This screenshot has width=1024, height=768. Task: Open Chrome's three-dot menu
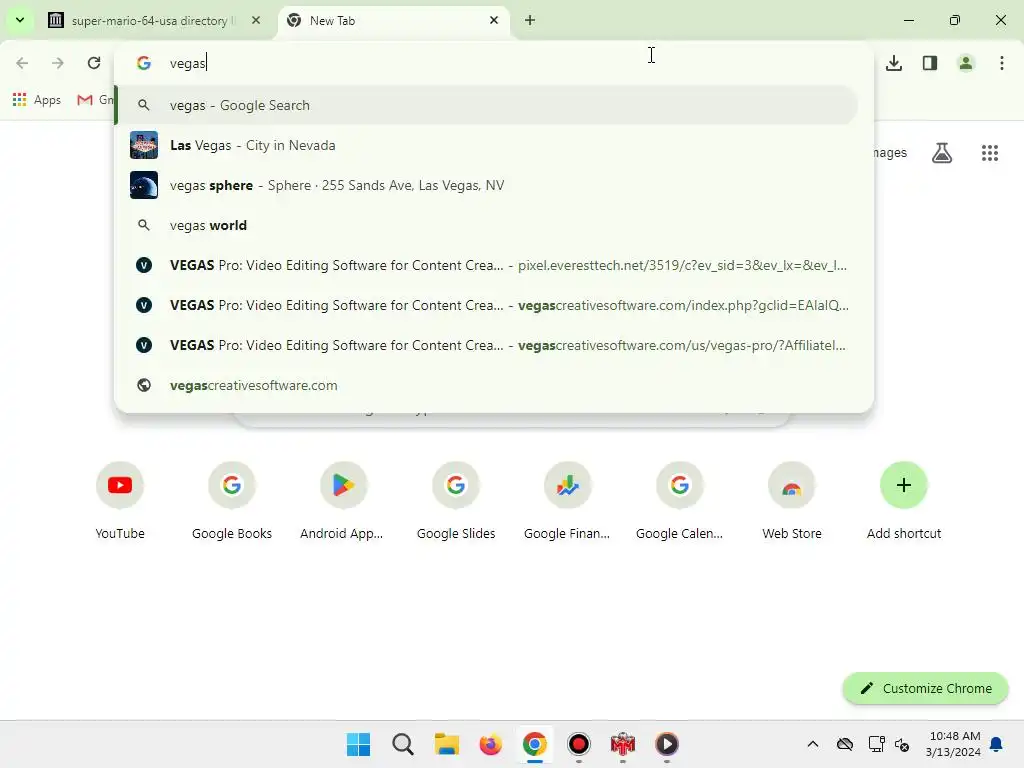(x=1002, y=63)
